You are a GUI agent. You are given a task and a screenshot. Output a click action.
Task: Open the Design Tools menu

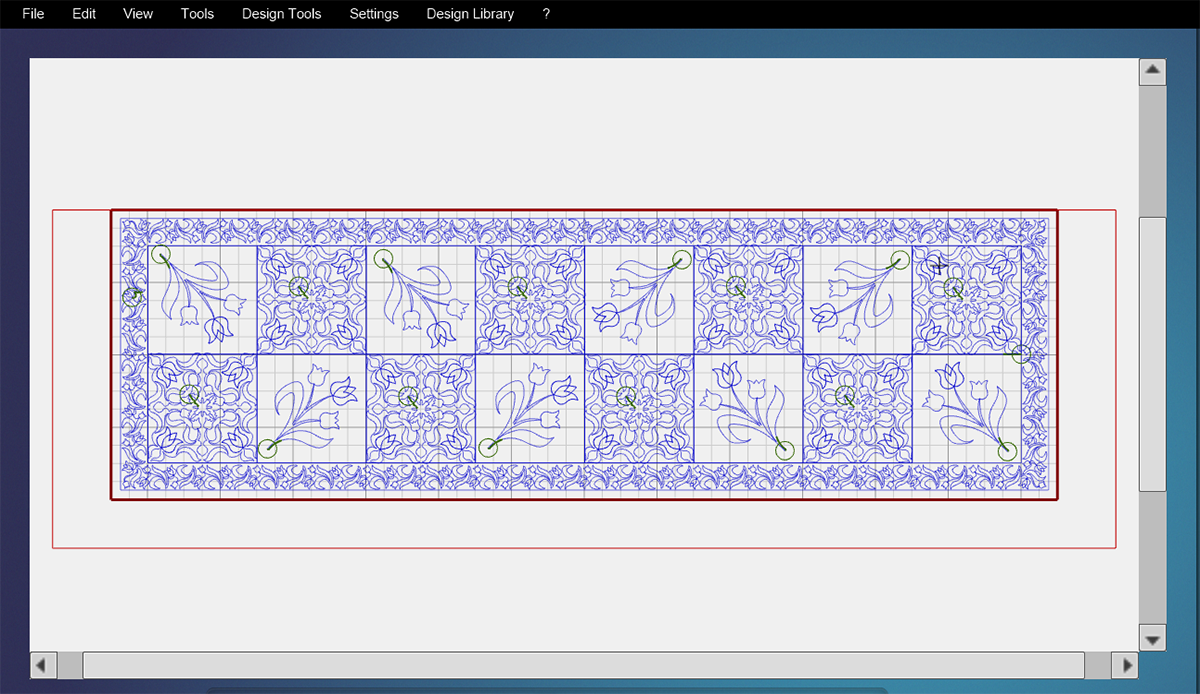pos(282,14)
